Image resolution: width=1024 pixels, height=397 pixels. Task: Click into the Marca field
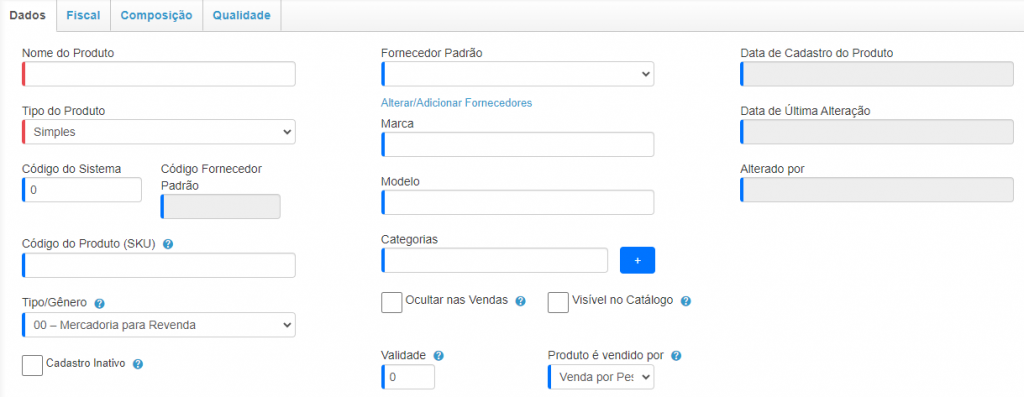(x=517, y=144)
